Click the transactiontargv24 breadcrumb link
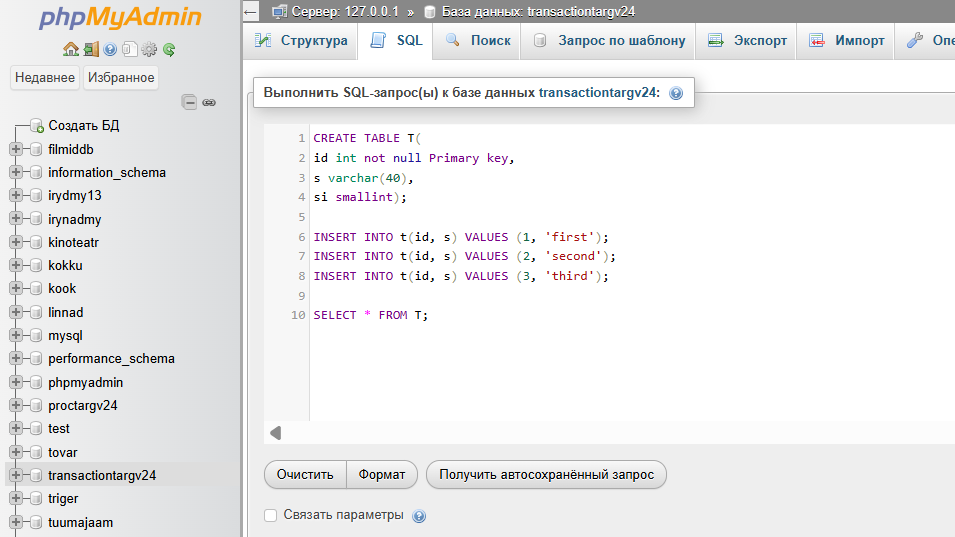Screen dimensions: 955x537 click(538, 12)
